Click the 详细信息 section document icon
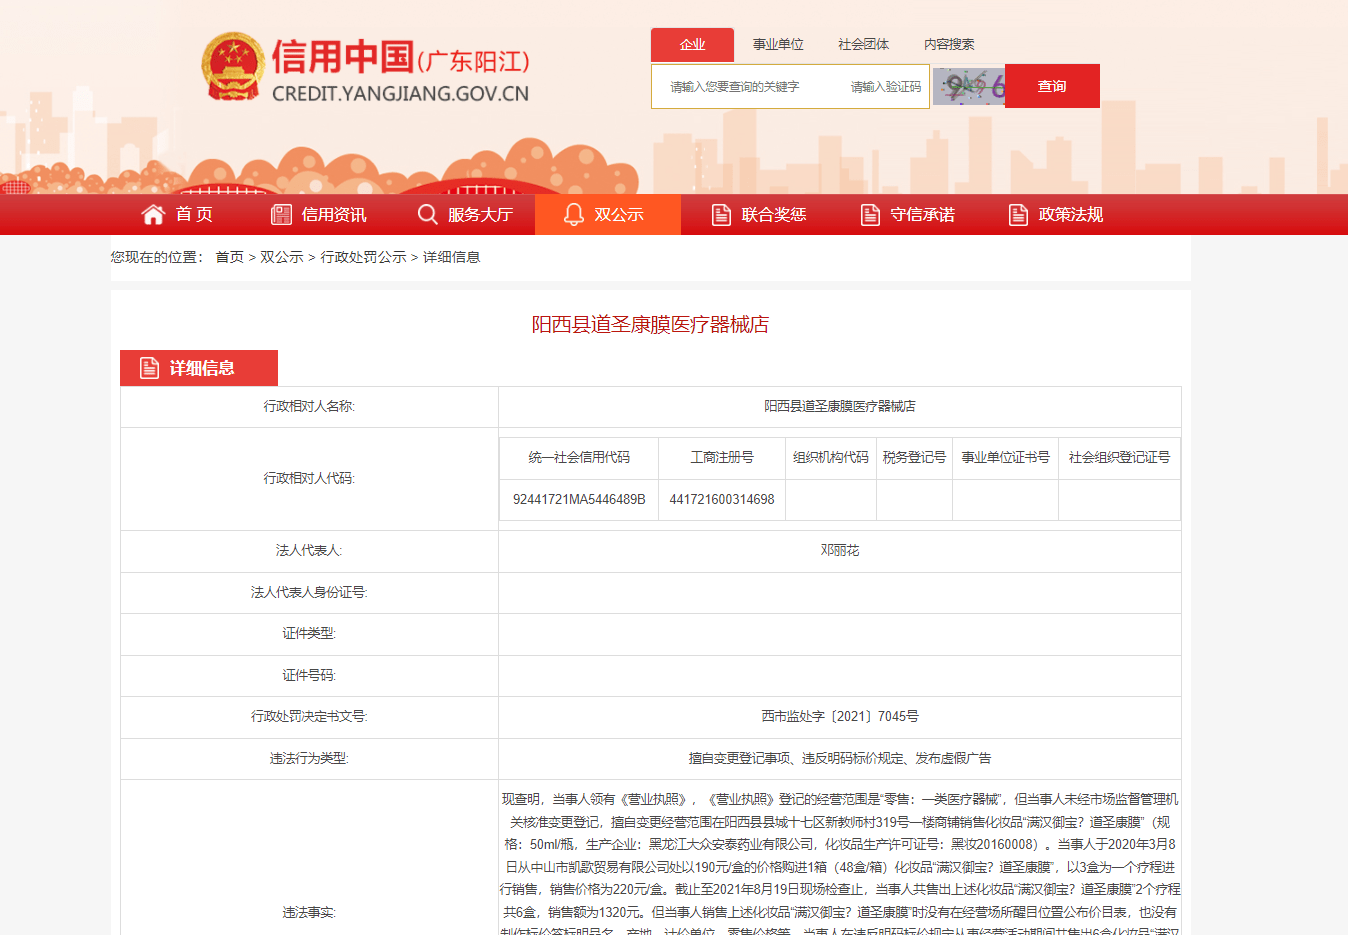The image size is (1348, 935). 149,368
